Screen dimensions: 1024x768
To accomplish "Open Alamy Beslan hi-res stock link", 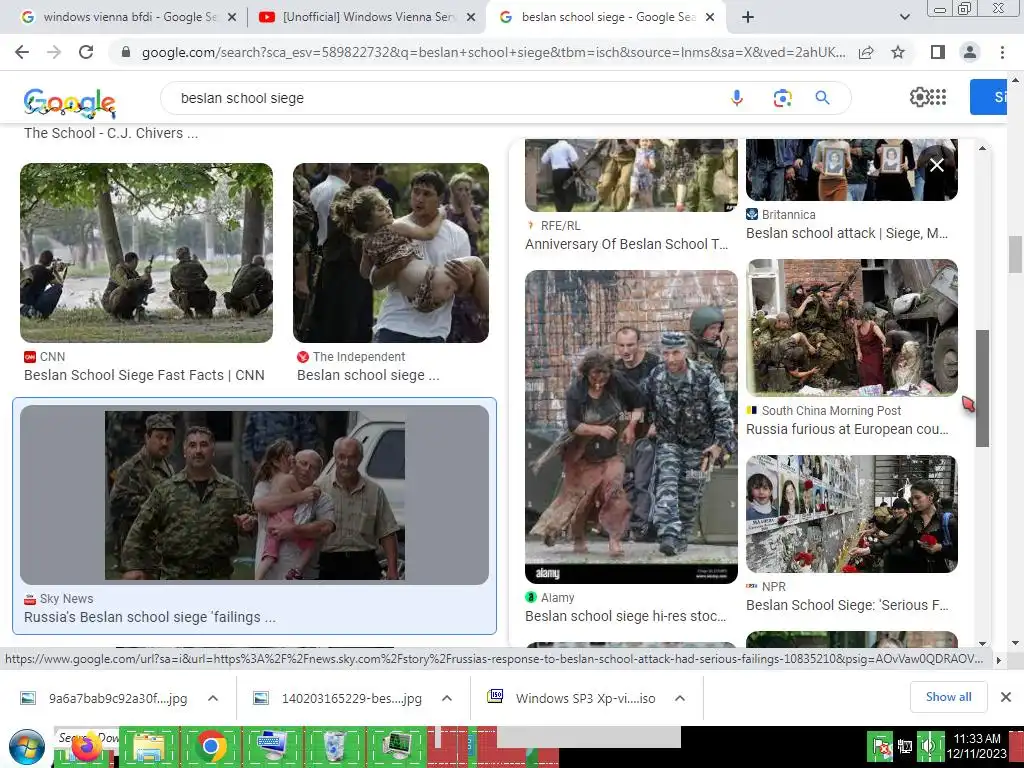I will (626, 616).
